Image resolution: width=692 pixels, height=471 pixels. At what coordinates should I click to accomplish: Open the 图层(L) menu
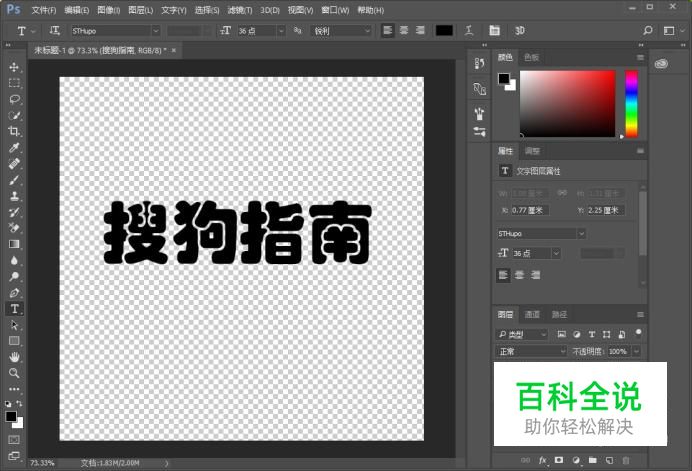[x=140, y=10]
